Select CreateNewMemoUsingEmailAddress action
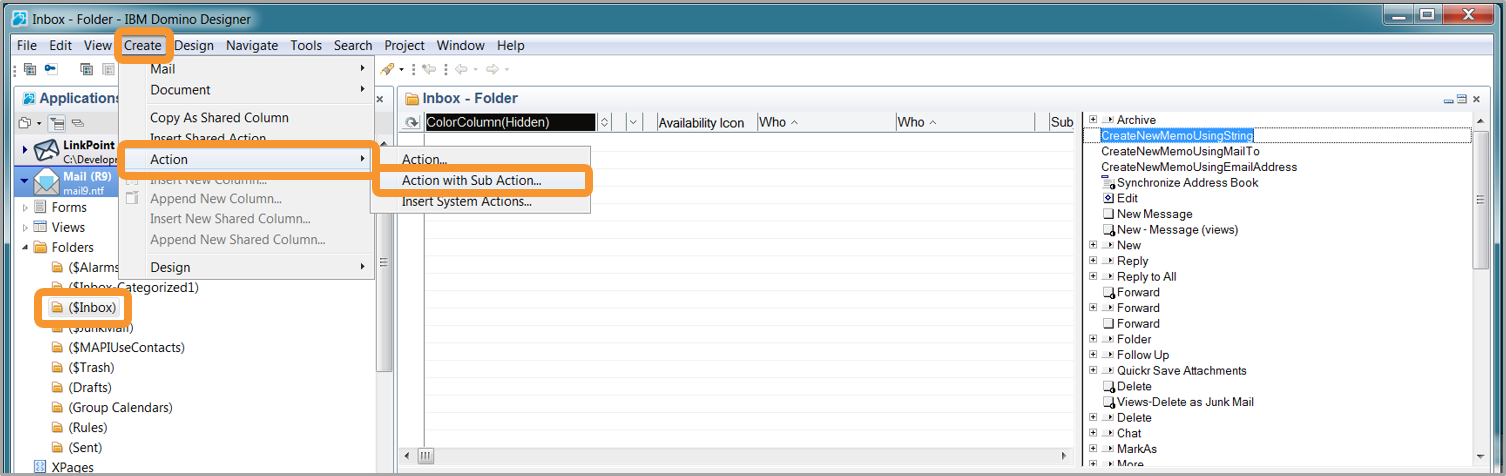Screen dimensions: 1506x476 tap(1199, 167)
